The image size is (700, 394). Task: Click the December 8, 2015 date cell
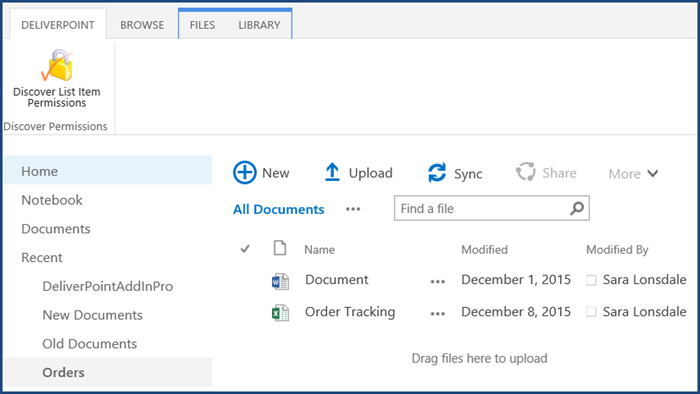coord(516,311)
